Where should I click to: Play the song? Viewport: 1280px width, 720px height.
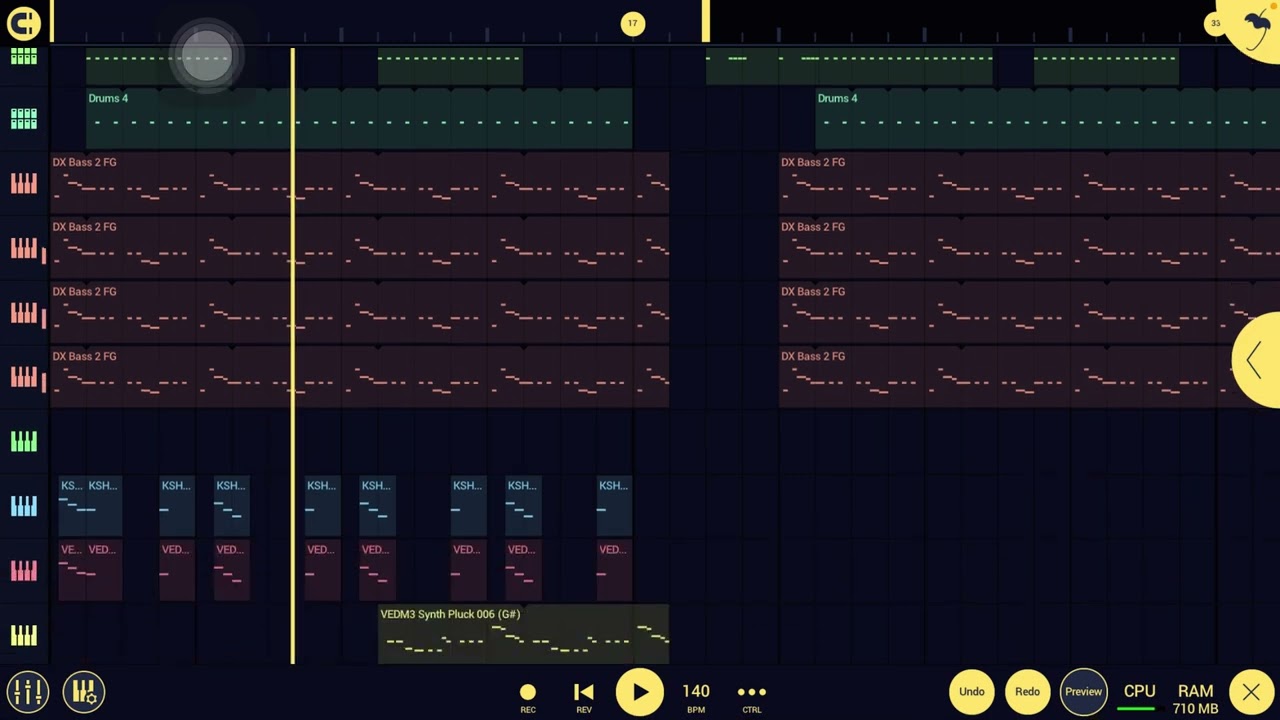click(x=640, y=692)
